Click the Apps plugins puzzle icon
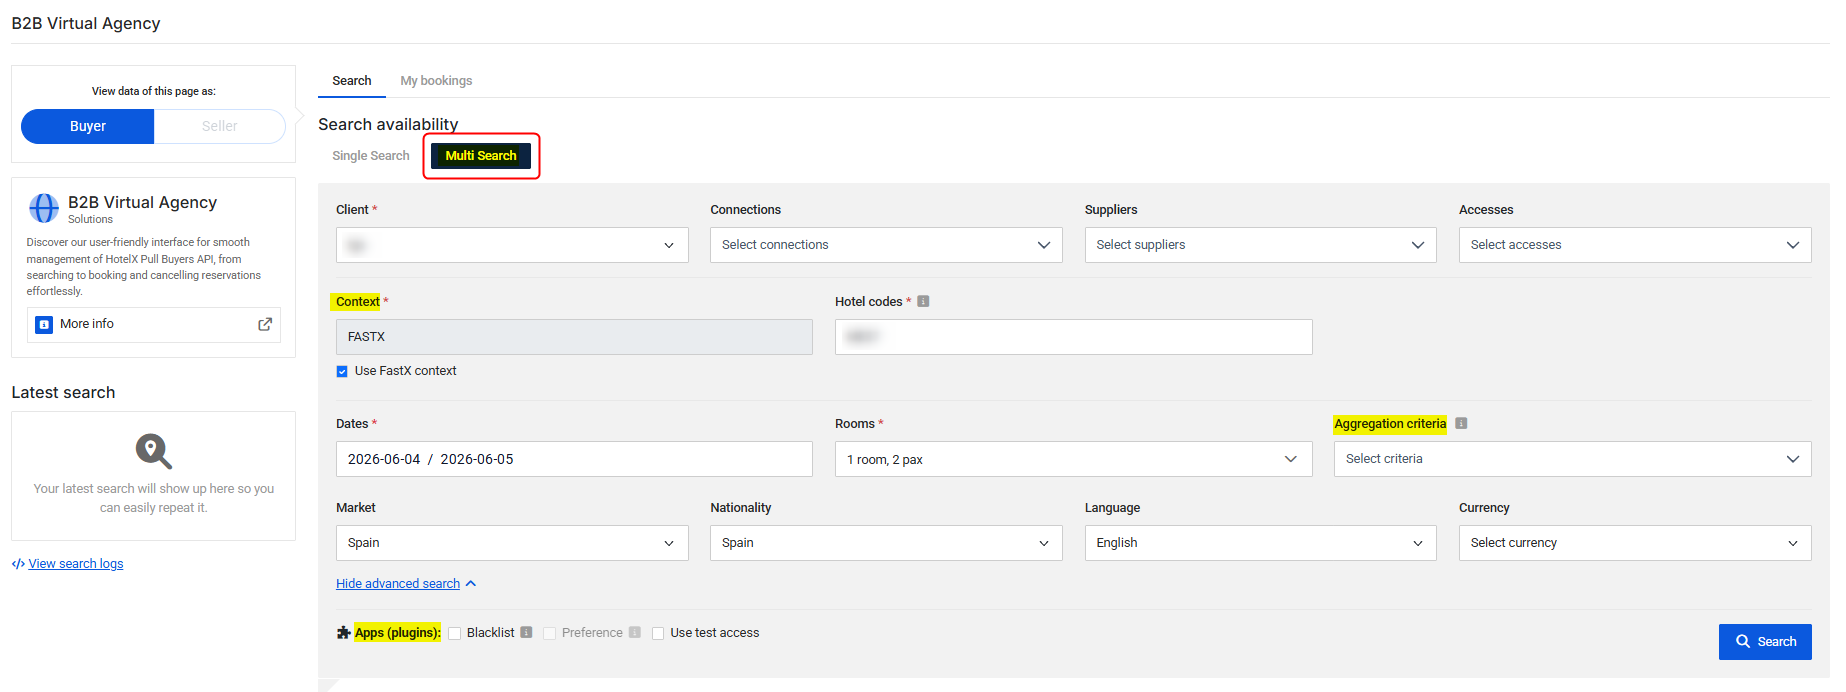The height and width of the screenshot is (692, 1846). [x=344, y=632]
